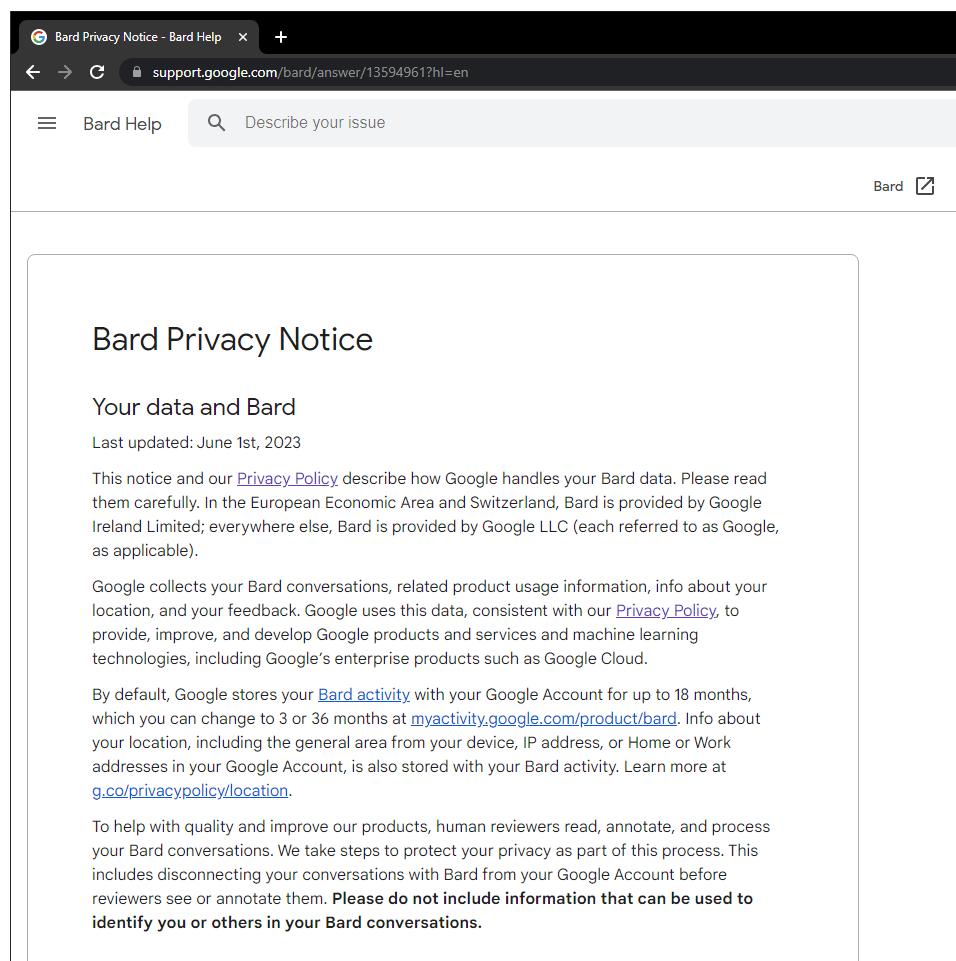Click the Bard Privacy Notice heading
The height and width of the screenshot is (961, 956).
232,340
